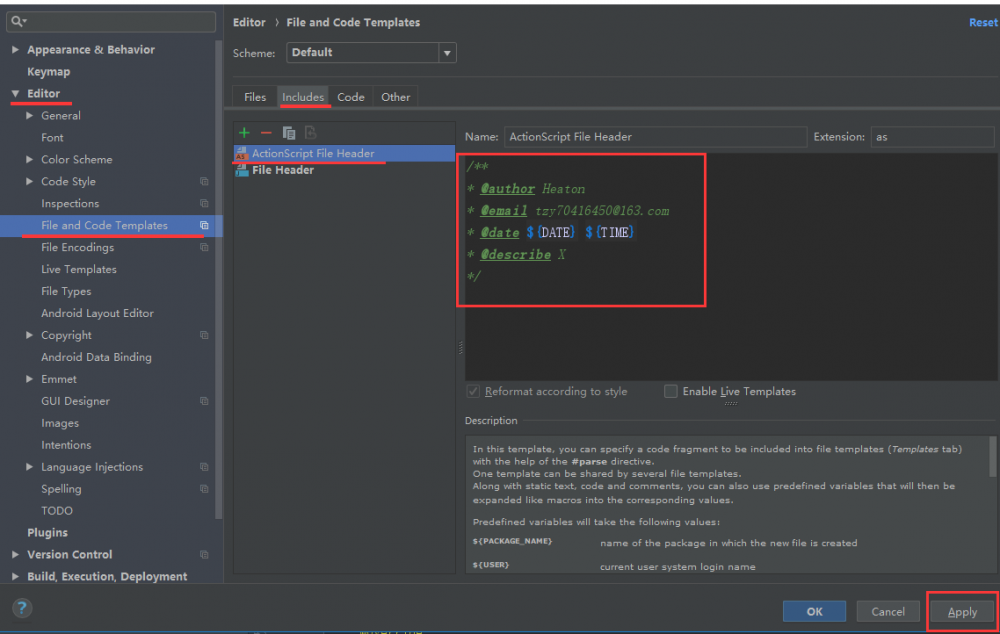Expand the Appearance & Behavior section
The height and width of the screenshot is (634, 1000).
15,49
